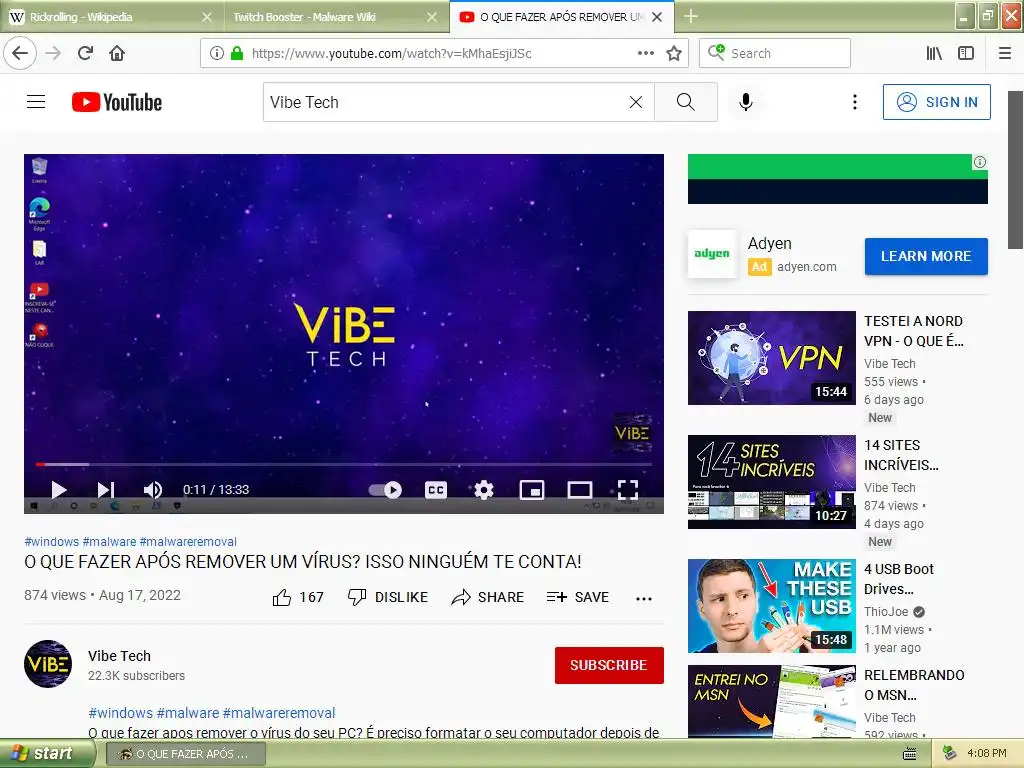Open YouTube guide hamburger menu
The height and width of the screenshot is (768, 1024).
coord(36,102)
